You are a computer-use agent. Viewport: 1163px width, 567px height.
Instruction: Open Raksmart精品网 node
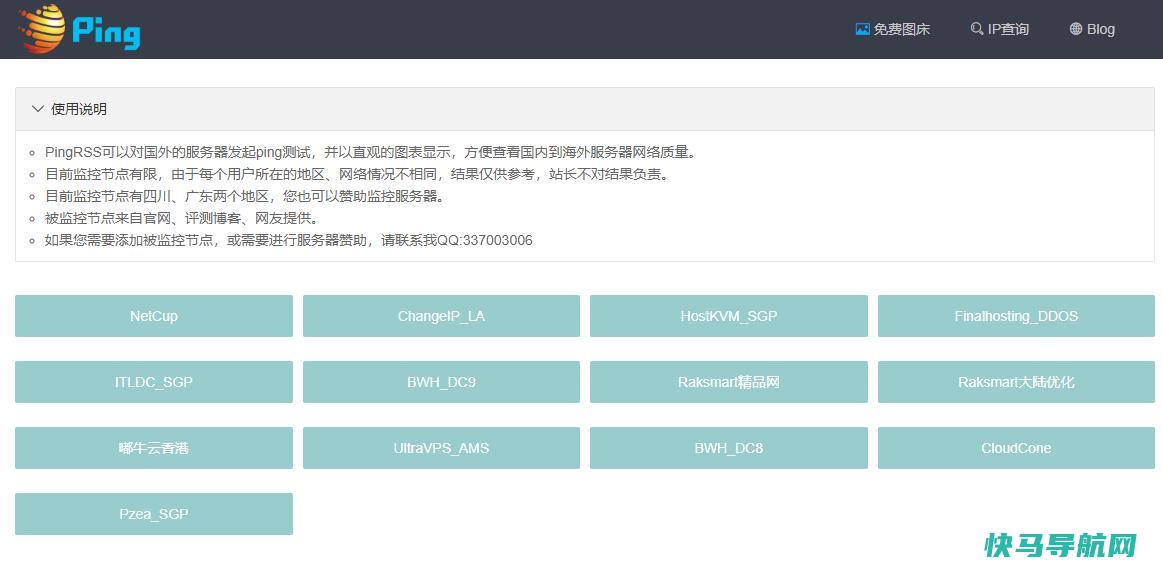(728, 382)
